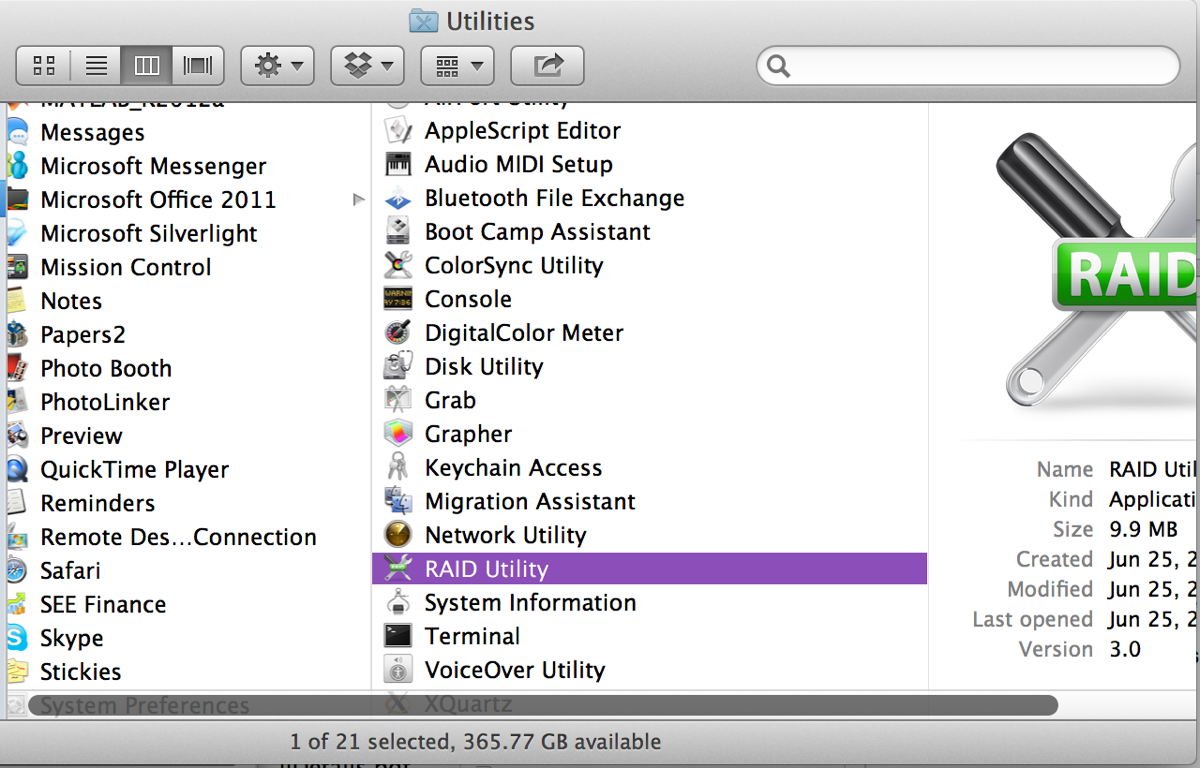Select the VoiceOver Utility name text
Image resolution: width=1200 pixels, height=768 pixels.
coord(515,670)
